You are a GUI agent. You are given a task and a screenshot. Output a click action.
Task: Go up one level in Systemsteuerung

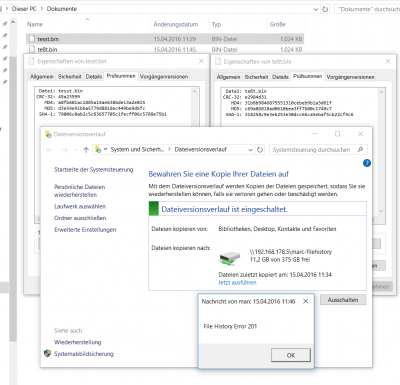86,150
